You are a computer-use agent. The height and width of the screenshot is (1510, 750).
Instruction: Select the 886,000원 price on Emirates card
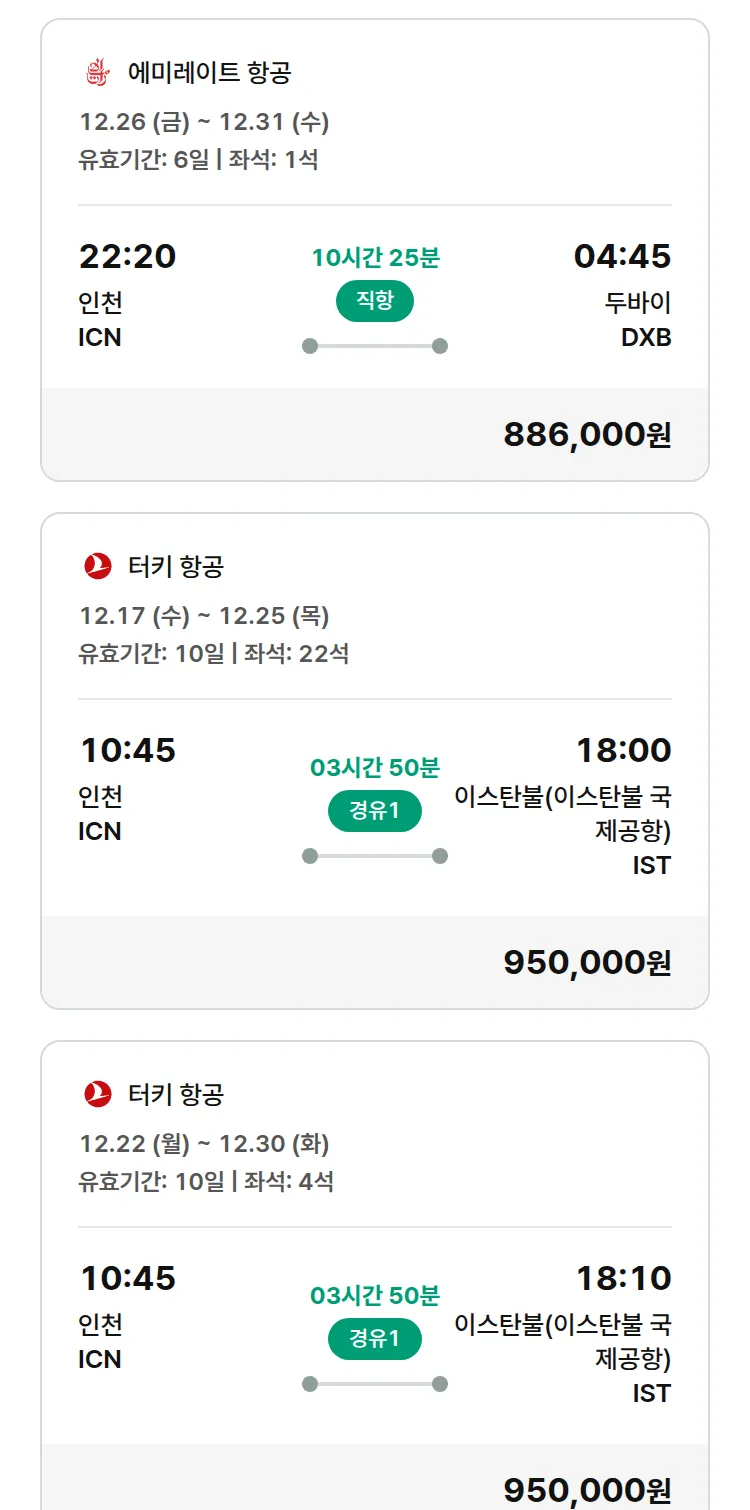tap(587, 435)
